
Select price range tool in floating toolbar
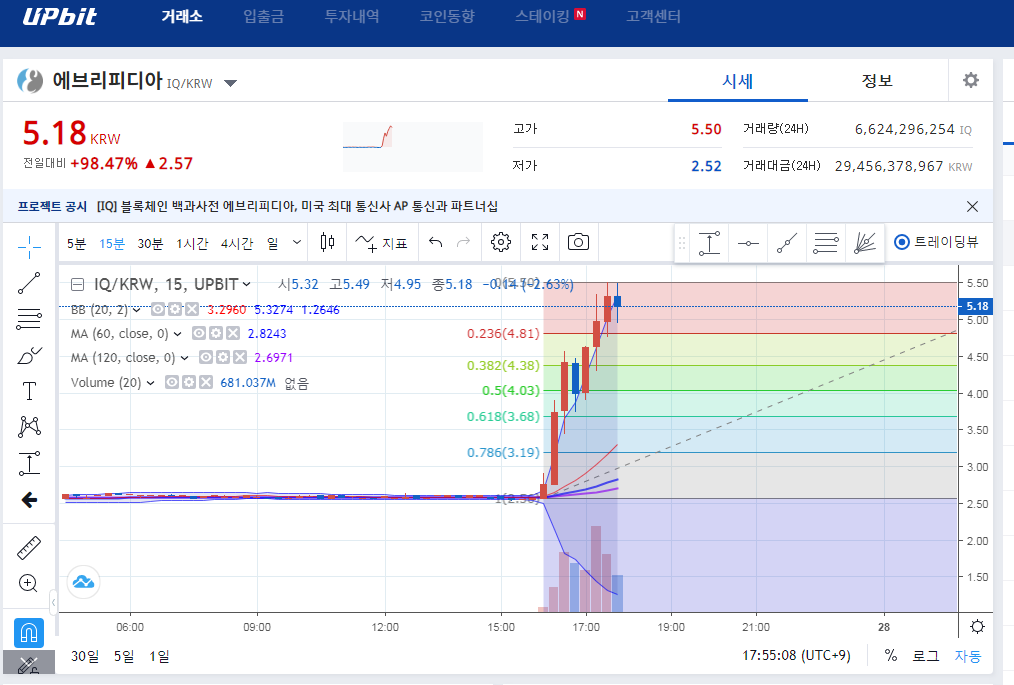(709, 243)
